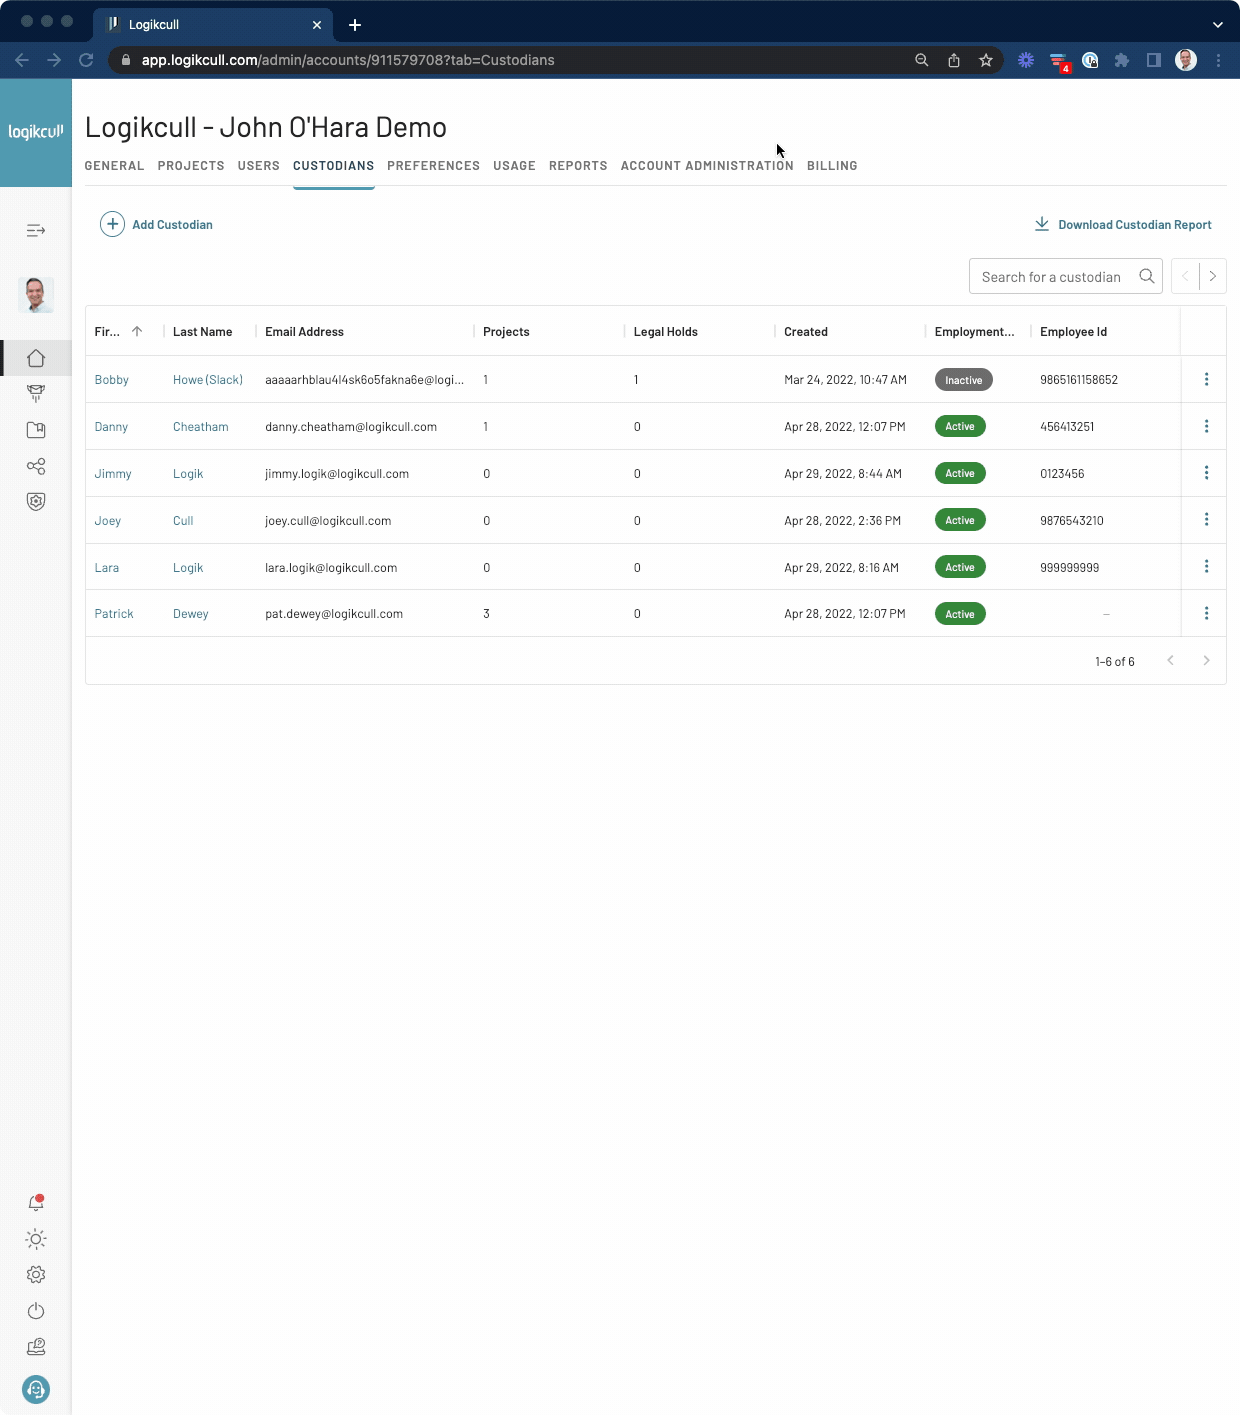The image size is (1240, 1415).
Task: Select the Custodians tab
Action: 334,166
